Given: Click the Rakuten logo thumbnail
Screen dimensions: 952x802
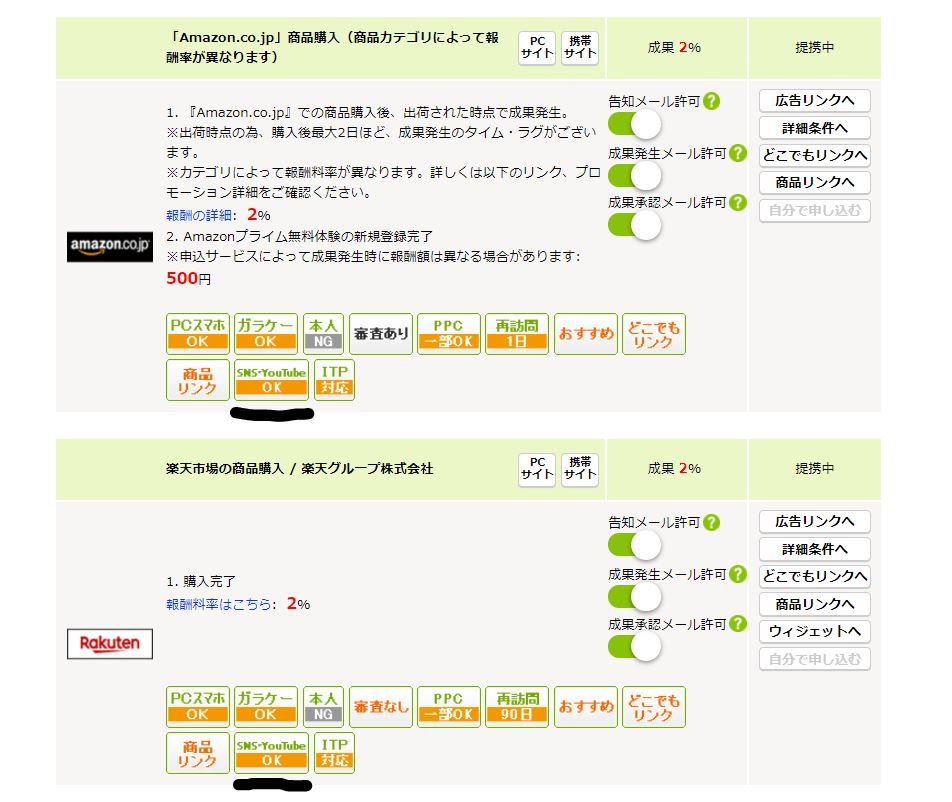Looking at the screenshot, I should coord(110,644).
